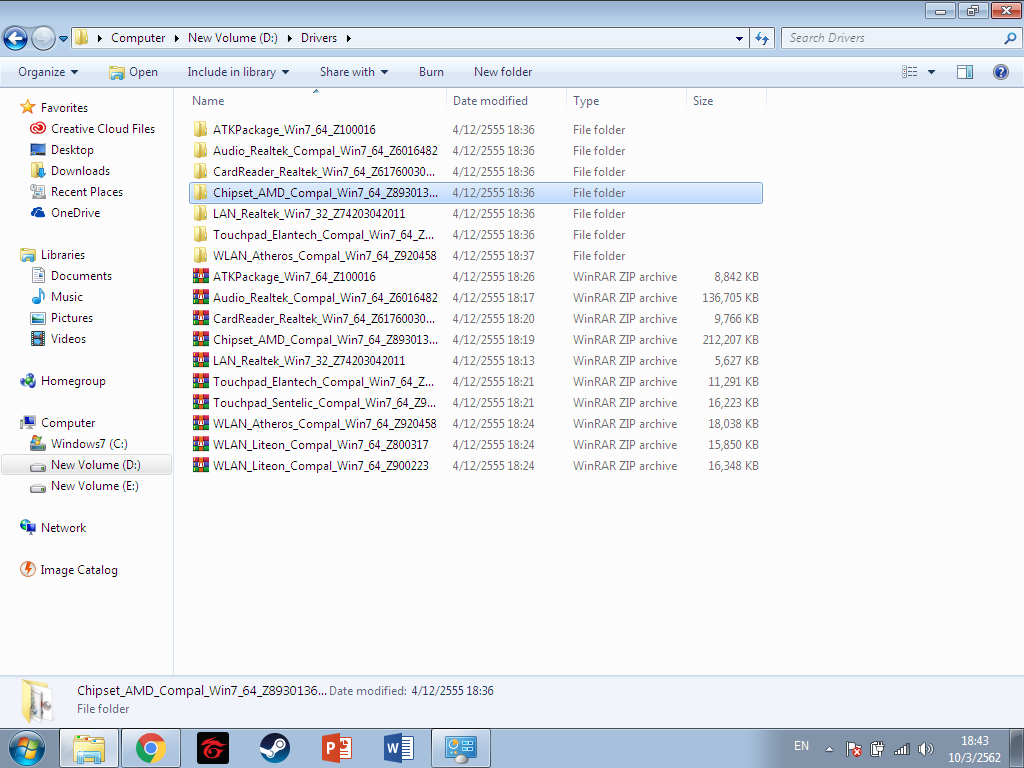Click the Windows Start button
The width and height of the screenshot is (1024, 768).
27,748
